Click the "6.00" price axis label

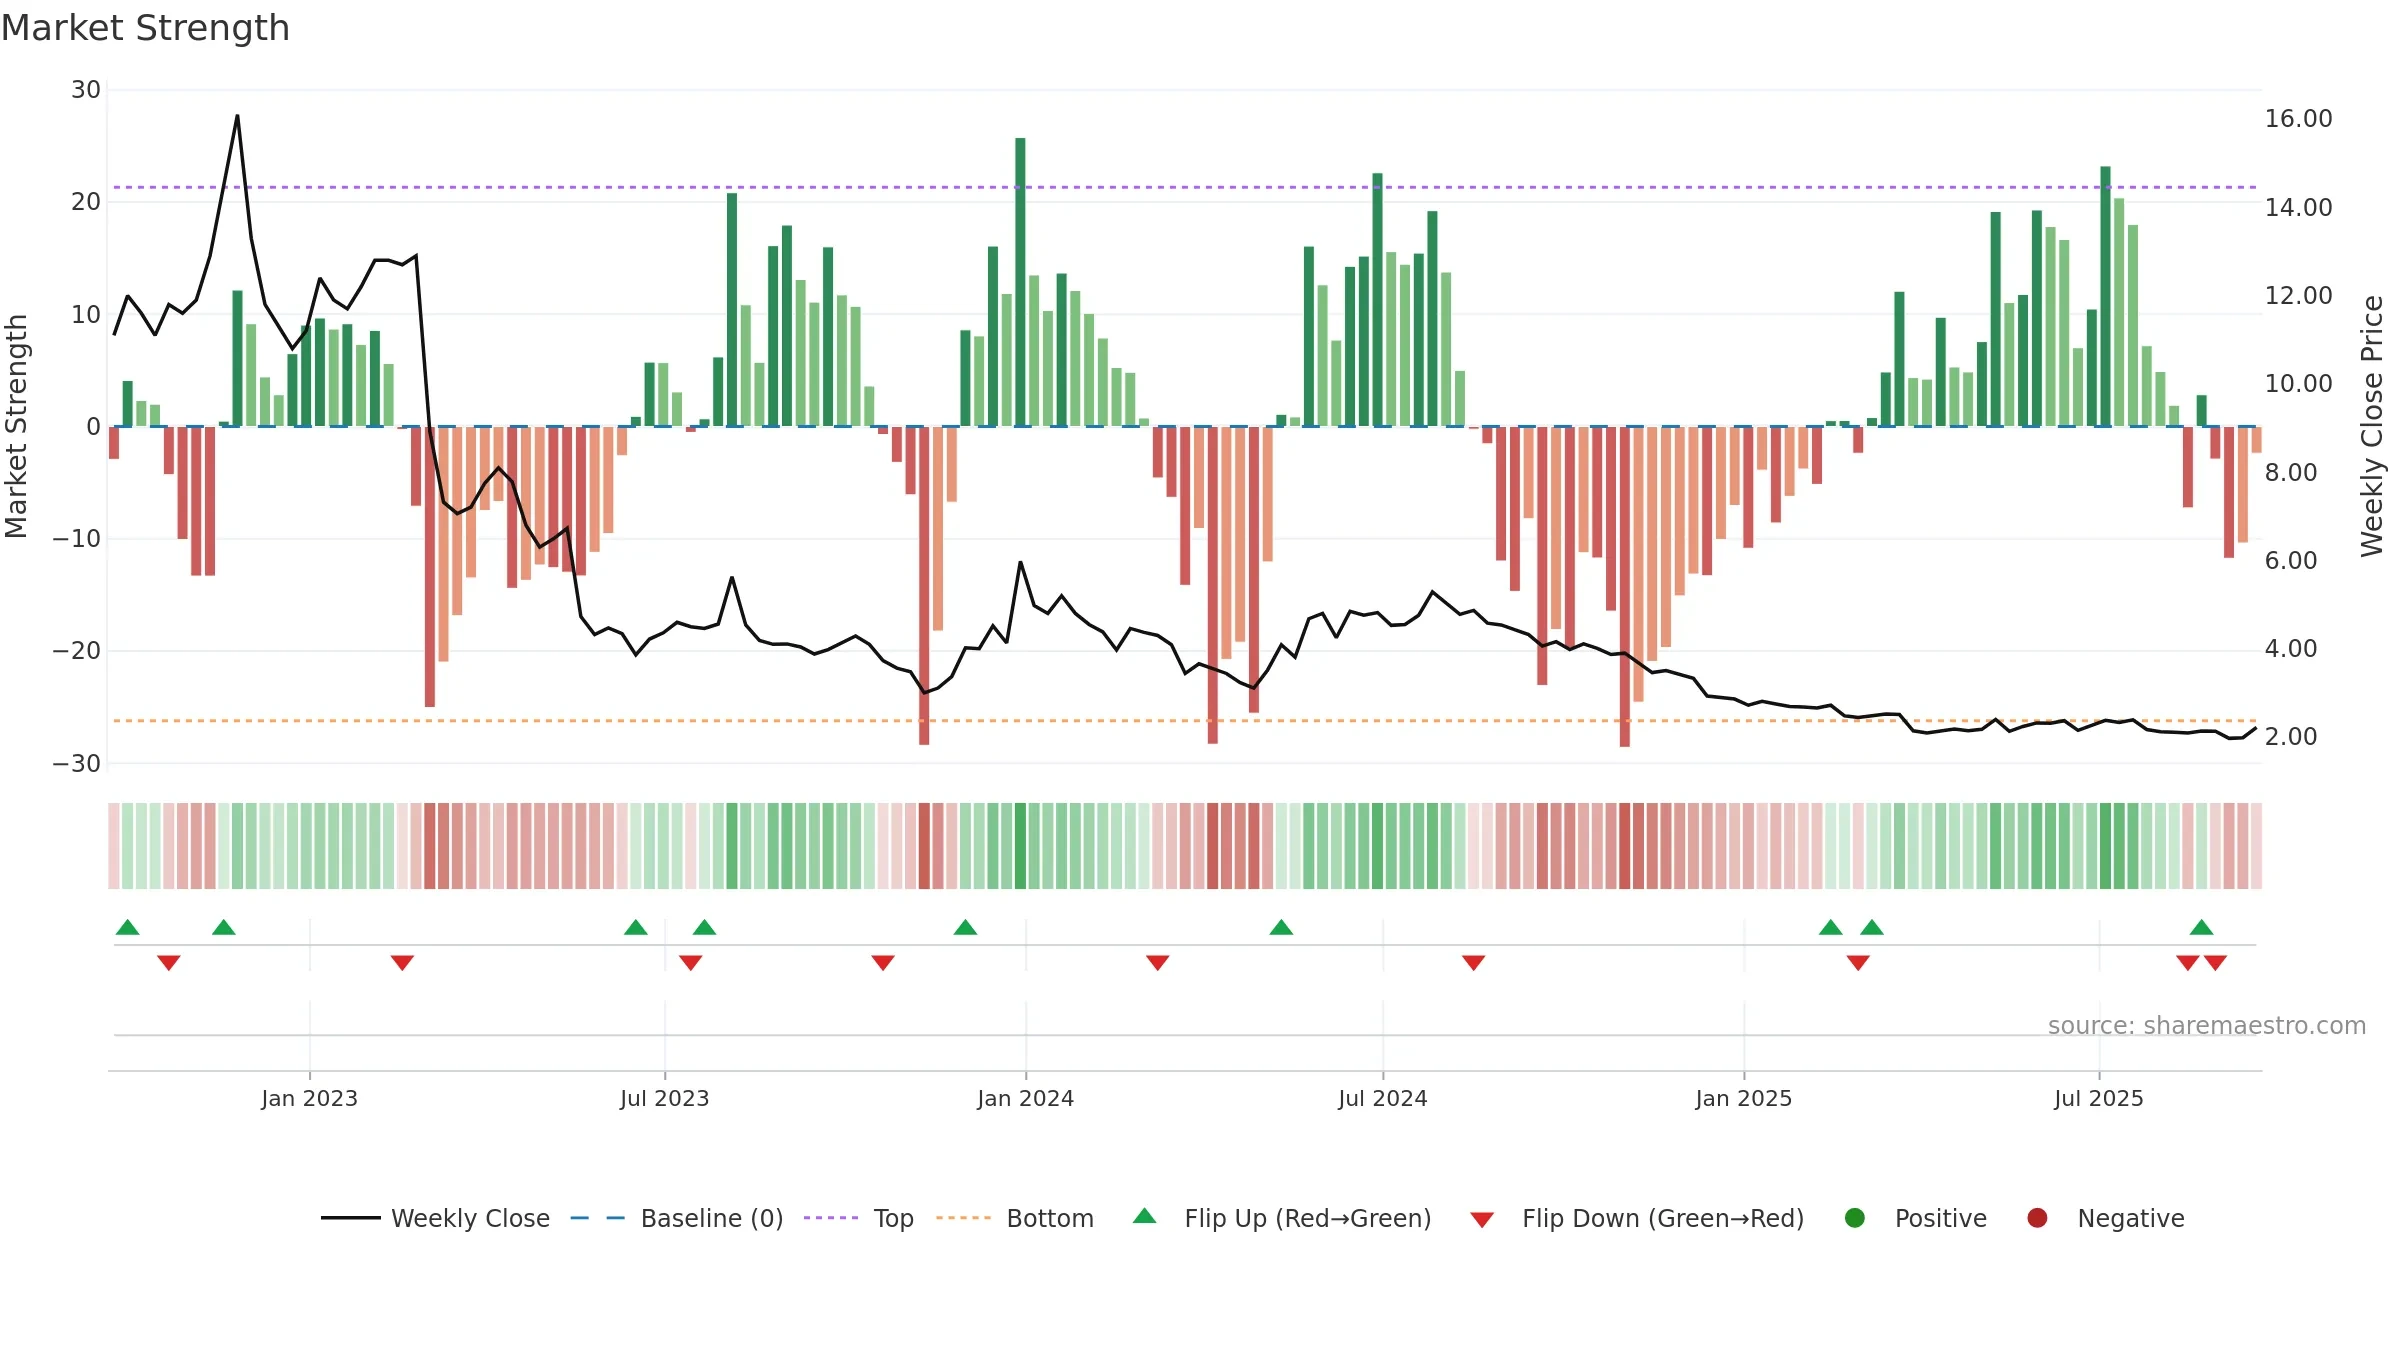2291,561
